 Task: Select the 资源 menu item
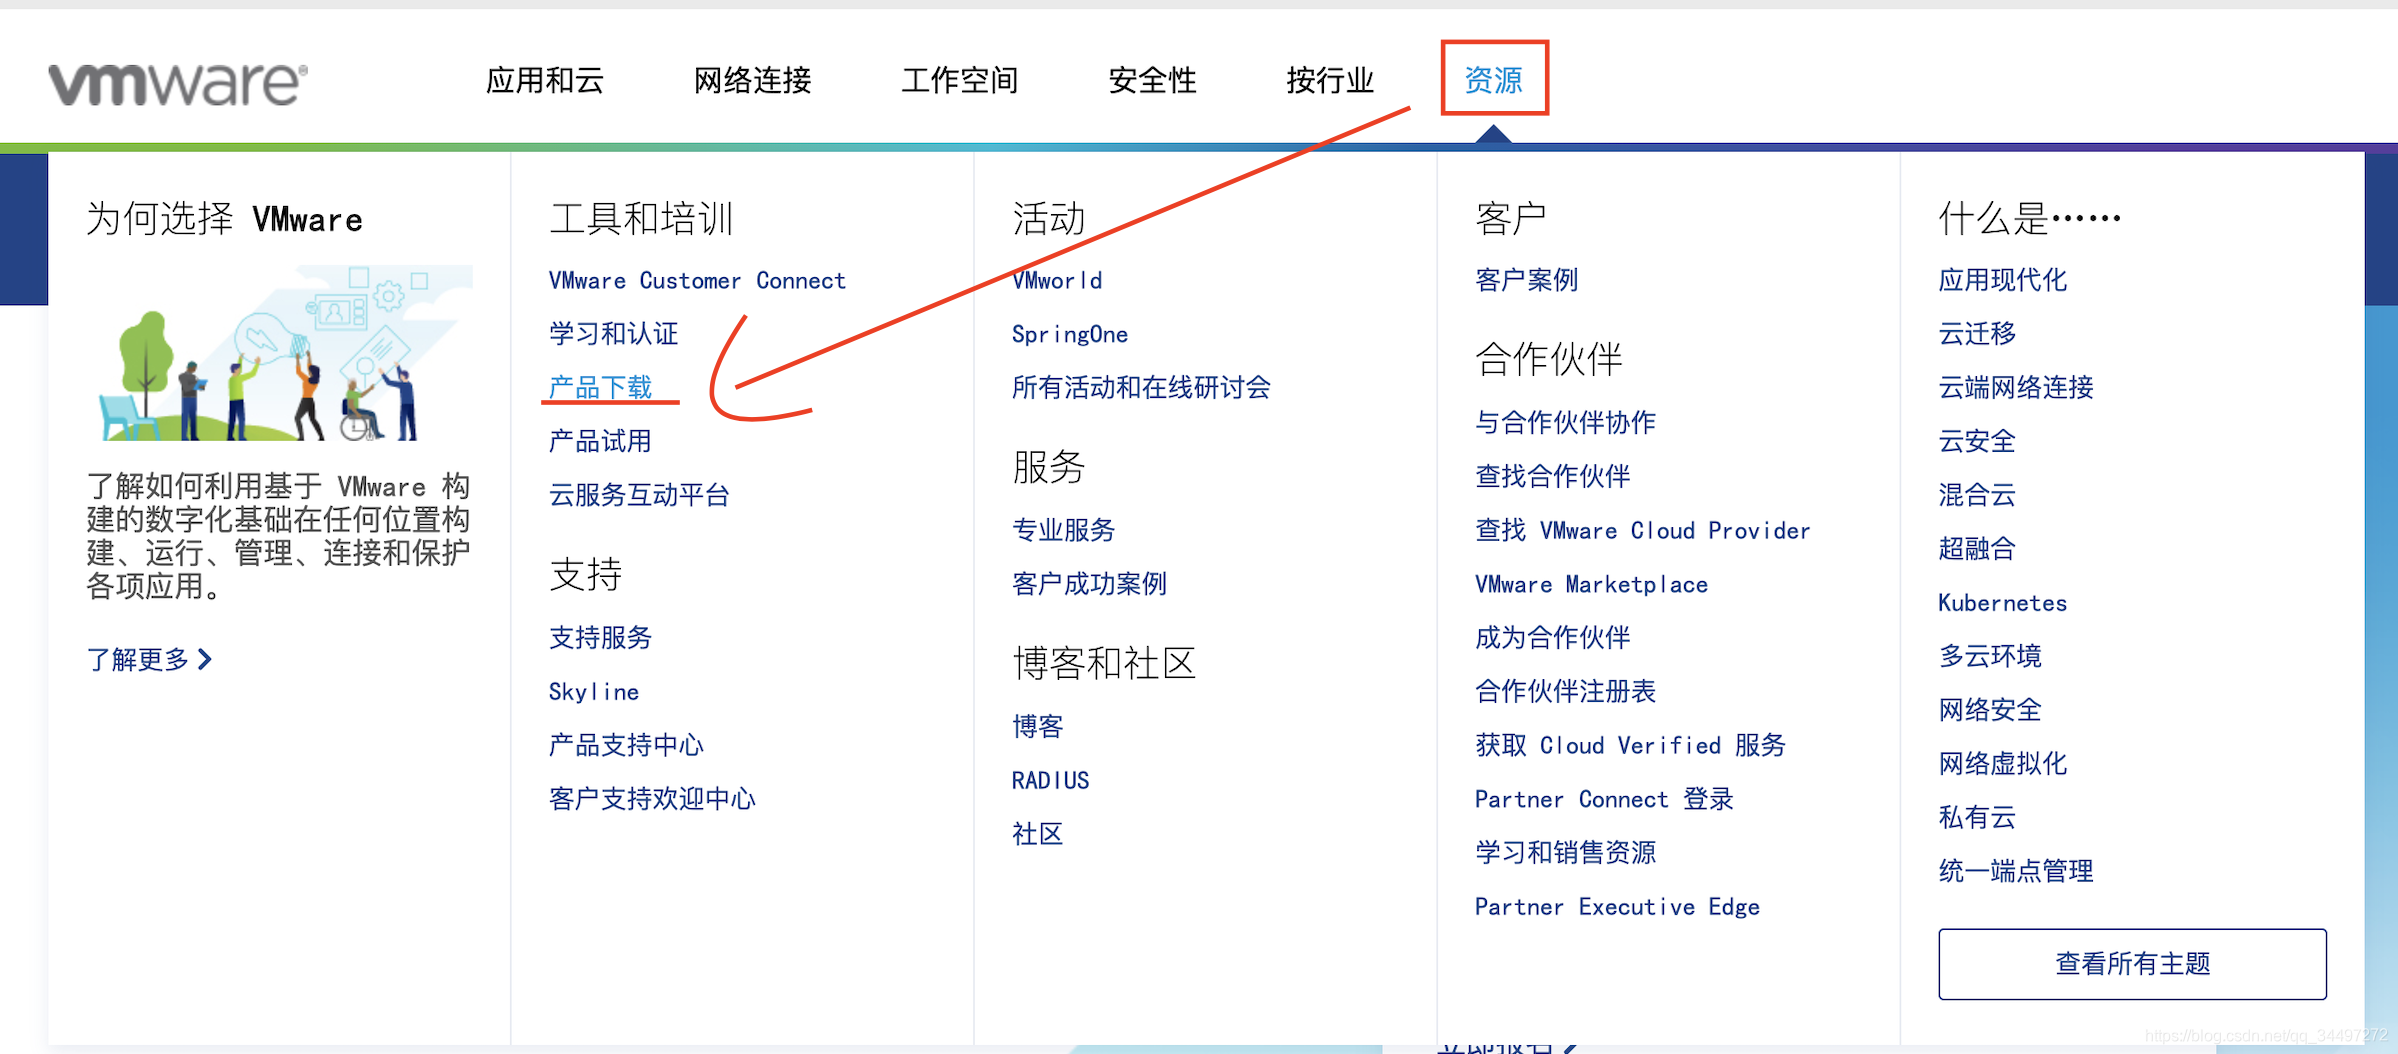coord(1494,79)
